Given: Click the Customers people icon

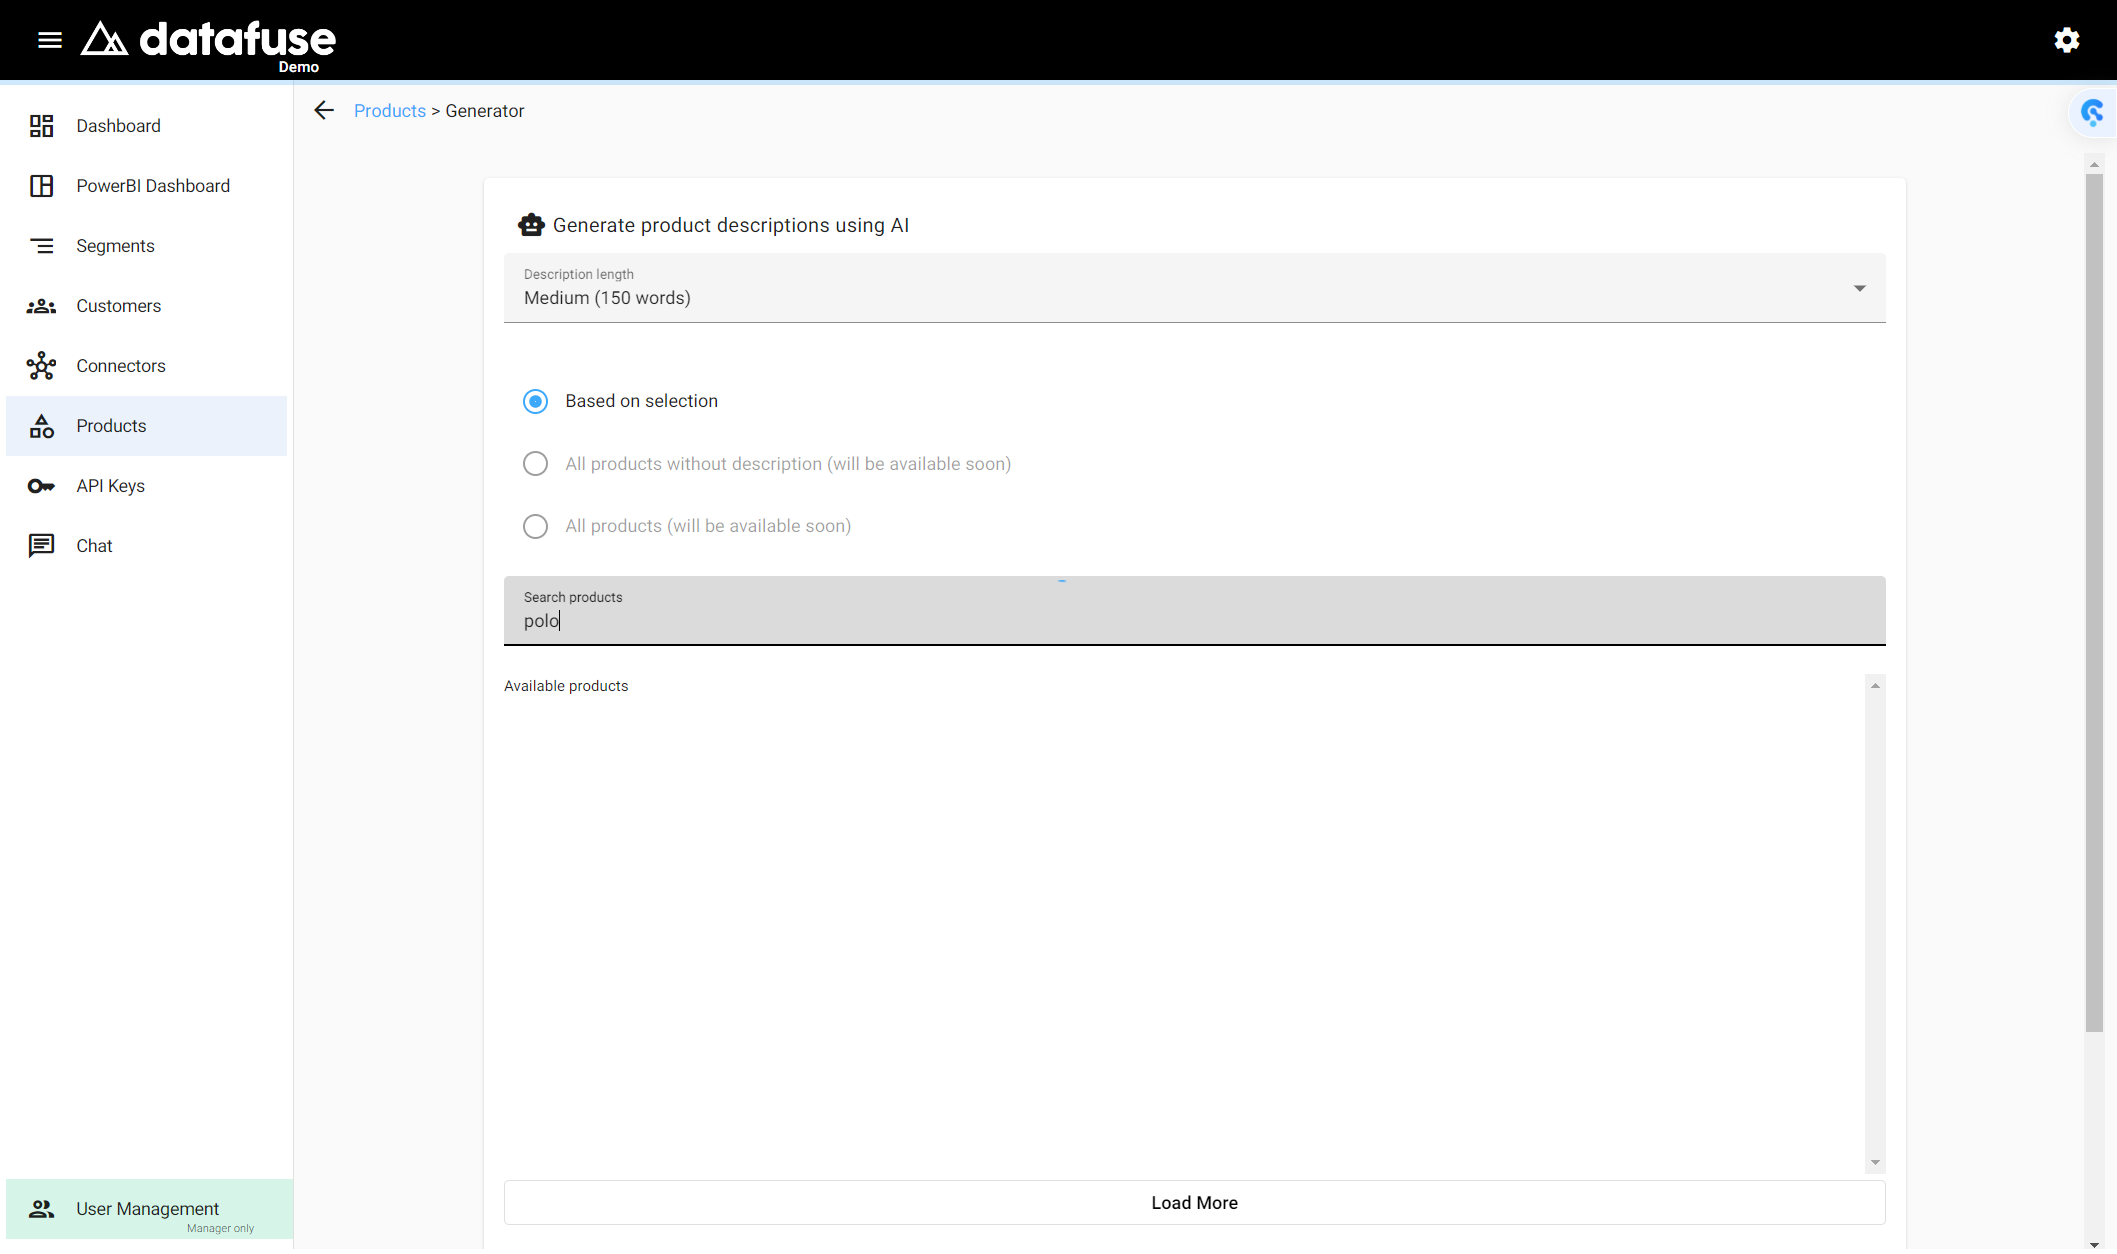Looking at the screenshot, I should tap(41, 306).
